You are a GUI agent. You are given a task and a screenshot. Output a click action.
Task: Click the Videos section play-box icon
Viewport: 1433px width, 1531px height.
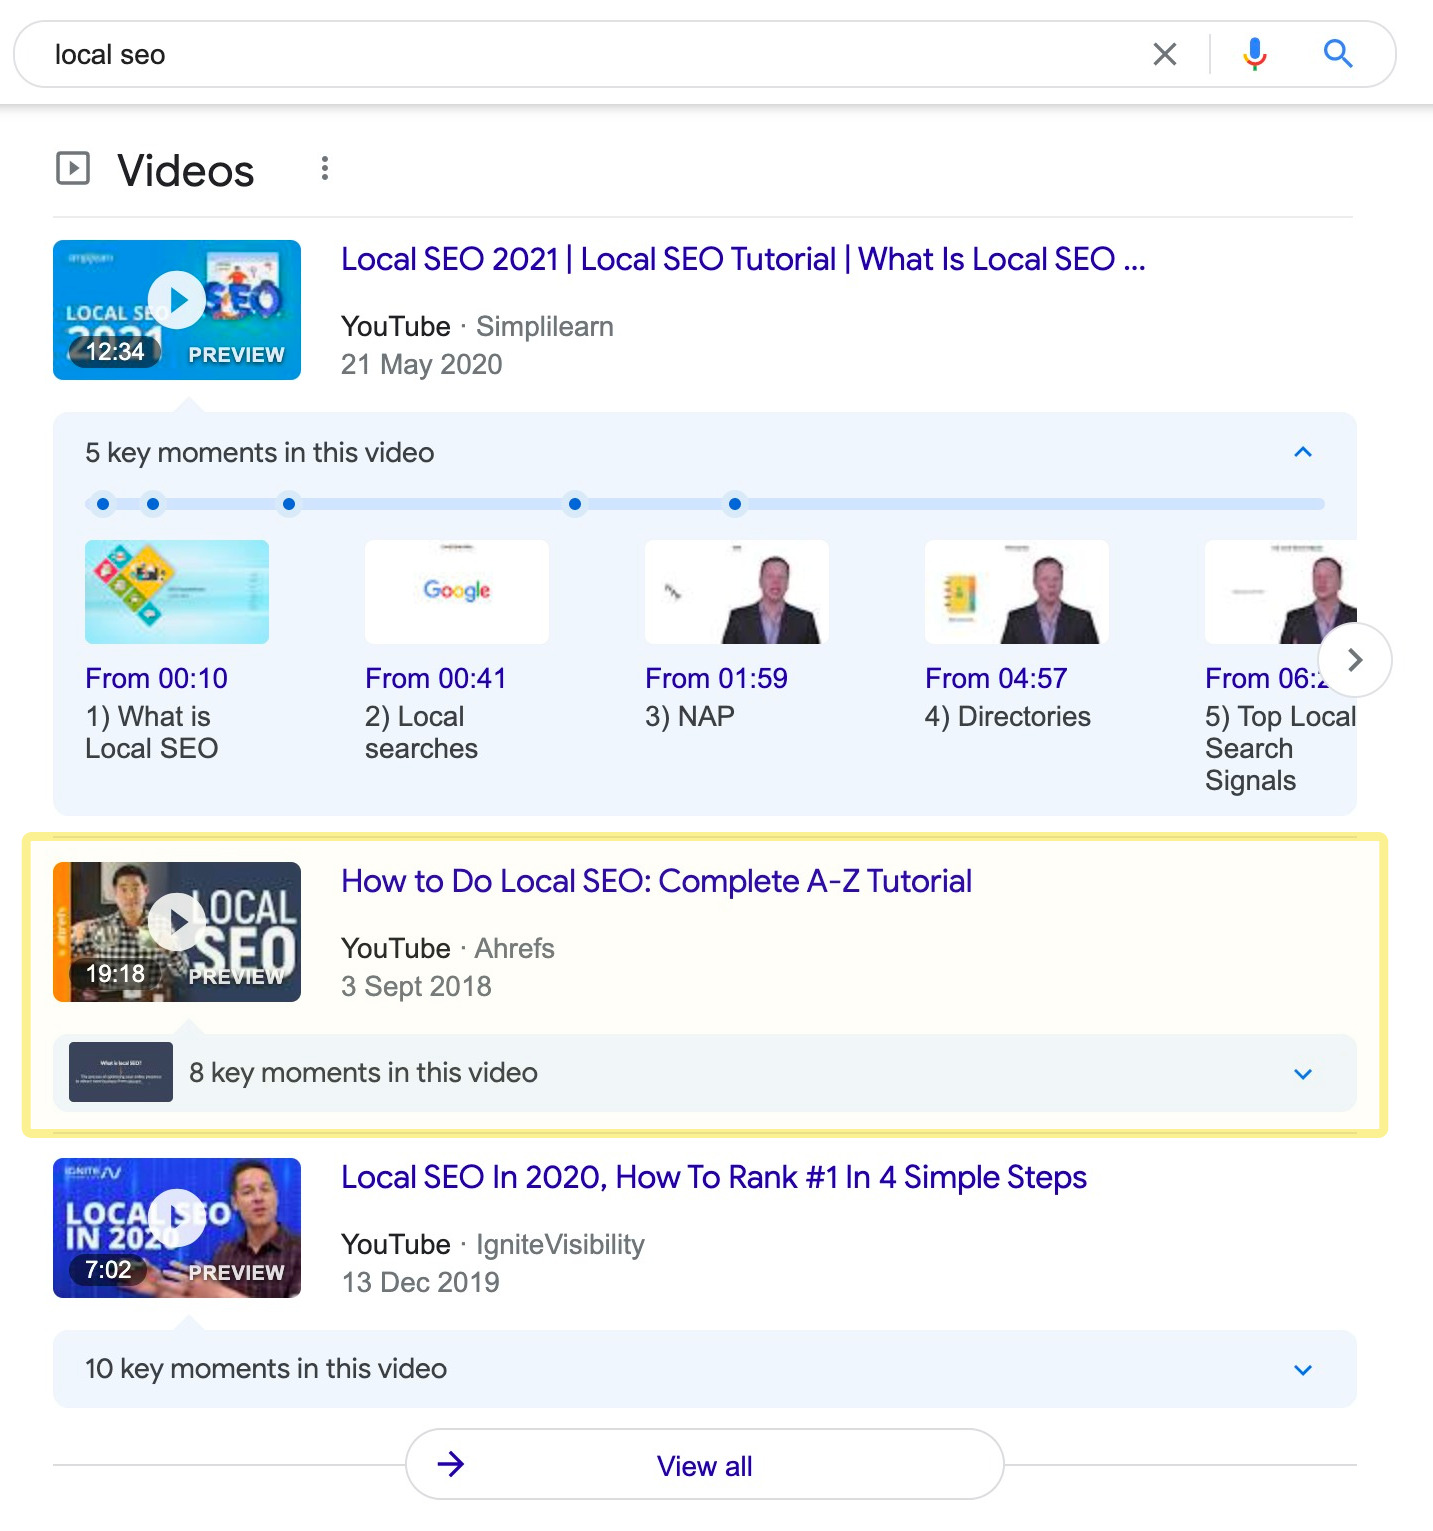tap(73, 168)
